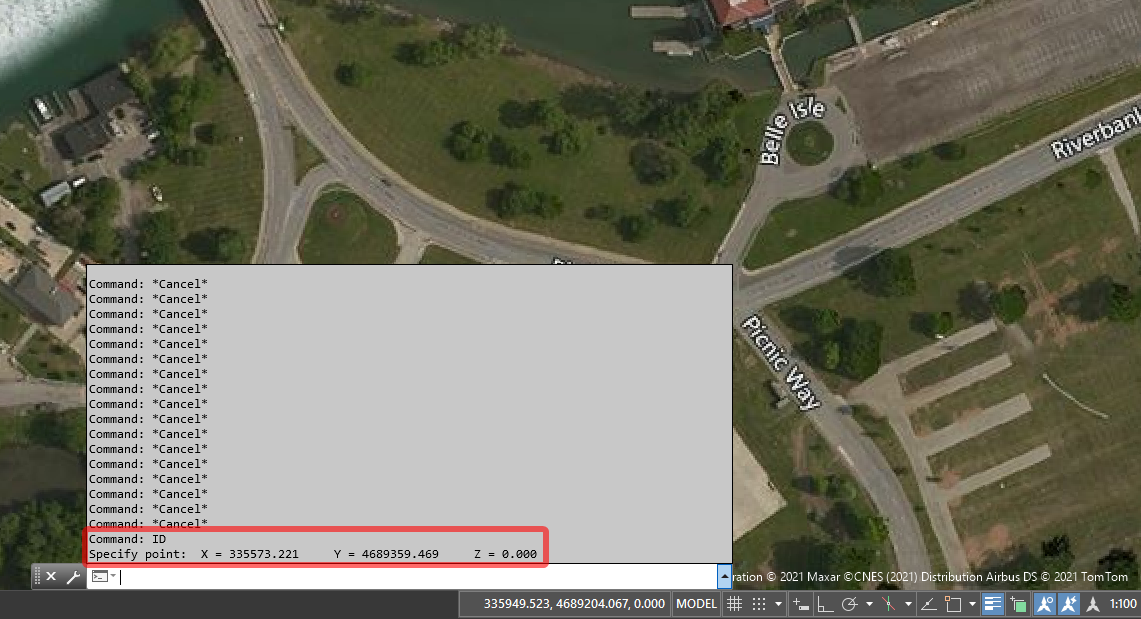This screenshot has width=1141, height=619.
Task: Click the drawing coordinates readout
Action: [x=574, y=604]
